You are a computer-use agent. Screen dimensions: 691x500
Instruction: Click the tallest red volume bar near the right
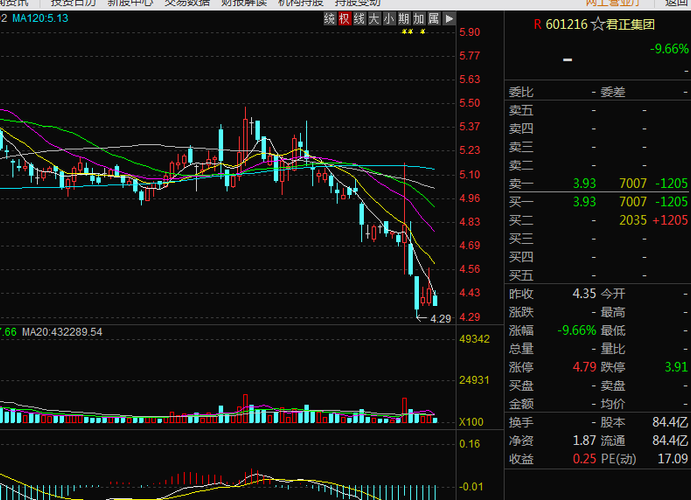(x=404, y=410)
